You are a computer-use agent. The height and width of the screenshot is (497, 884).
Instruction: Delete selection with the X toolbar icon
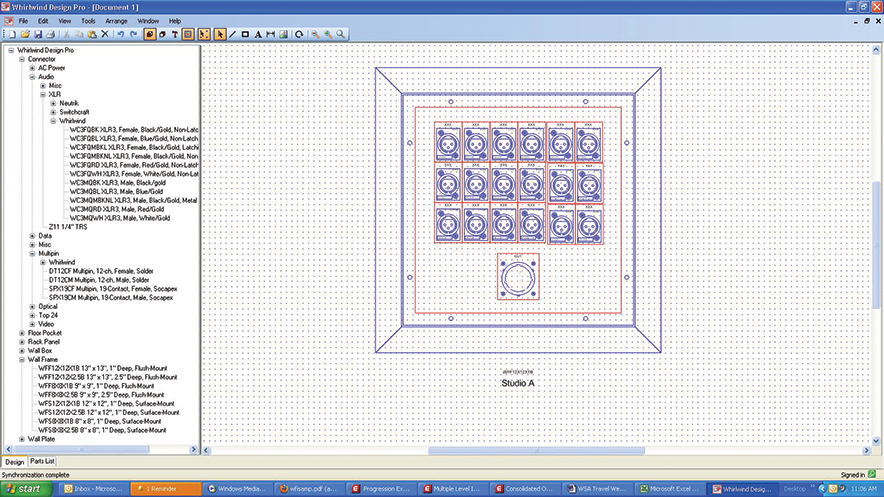click(x=105, y=34)
